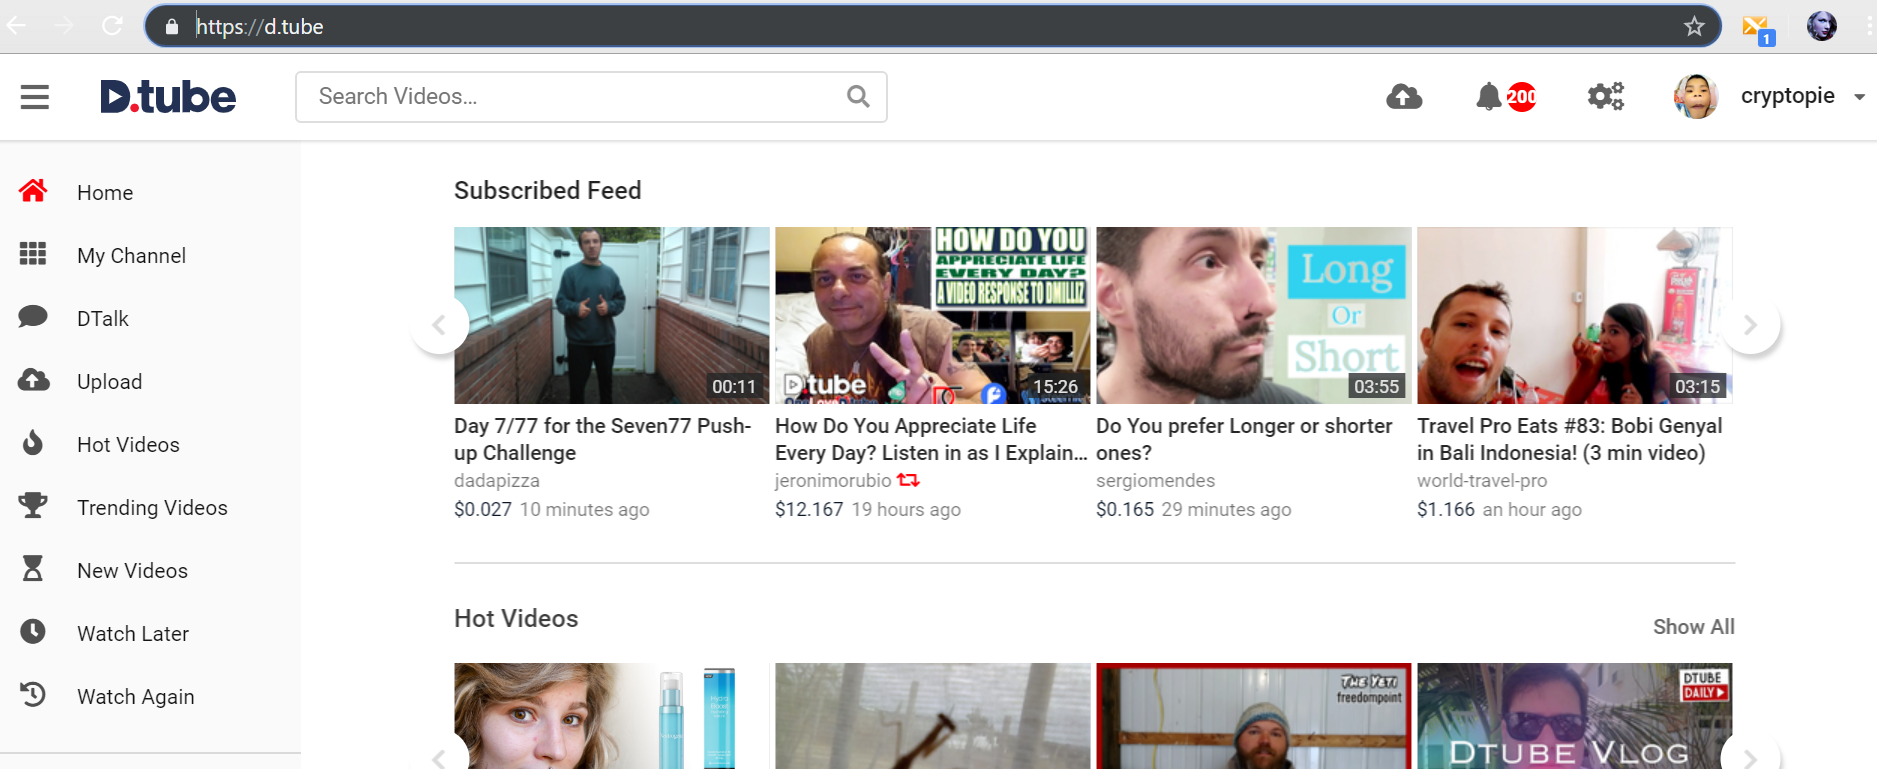Click the $12.167 payout value
The width and height of the screenshot is (1877, 769).
click(x=809, y=509)
